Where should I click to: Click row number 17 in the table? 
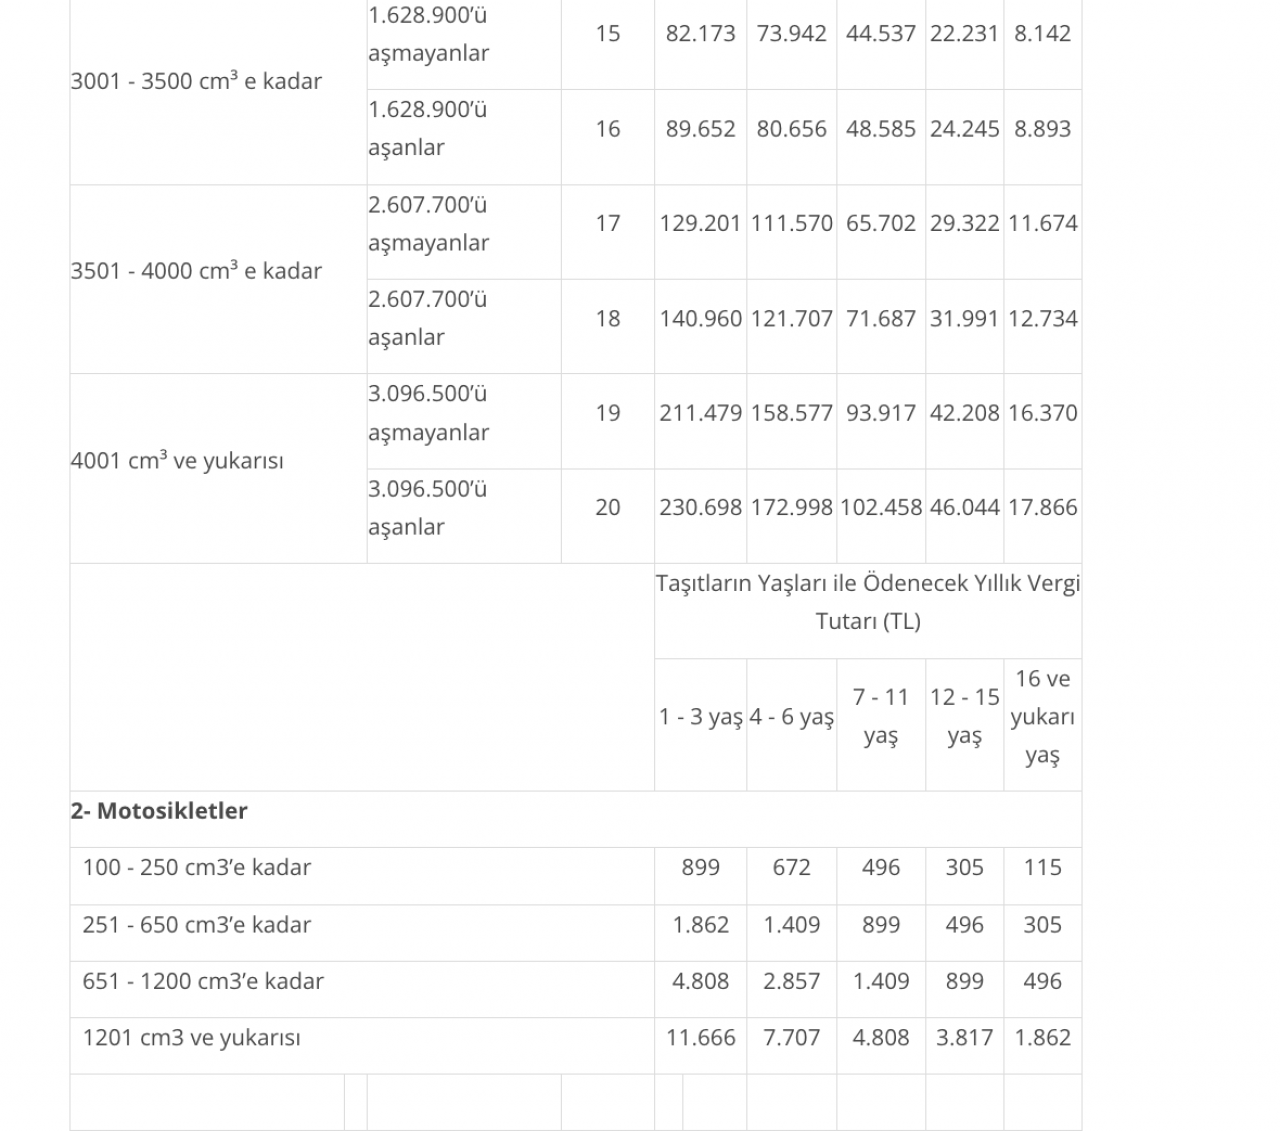[608, 223]
